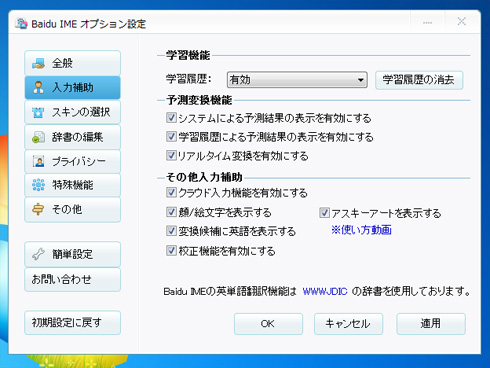The width and height of the screenshot is (490, 368).
Task: Select the 入力補助 sidebar tab
Action: point(72,88)
